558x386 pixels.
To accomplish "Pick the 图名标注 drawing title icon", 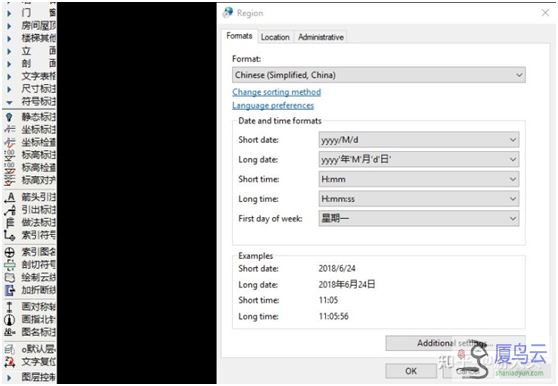I will click(10, 332).
